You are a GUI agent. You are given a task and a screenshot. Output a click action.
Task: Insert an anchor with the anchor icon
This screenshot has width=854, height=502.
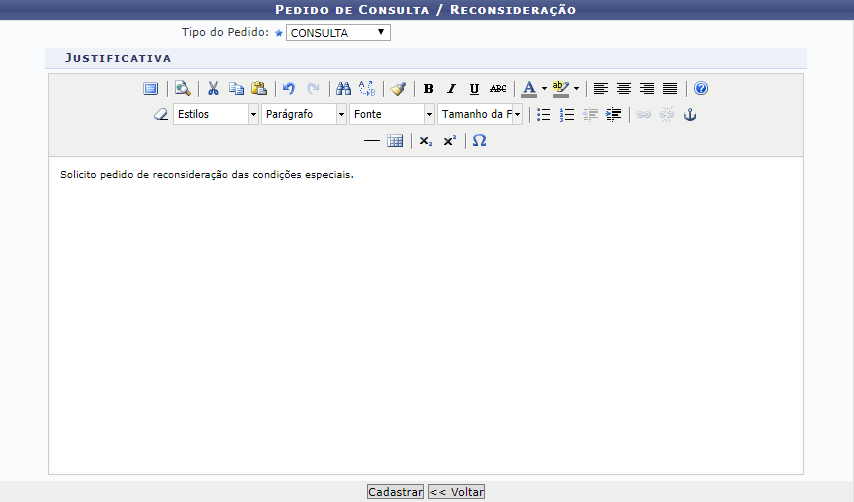pos(689,115)
